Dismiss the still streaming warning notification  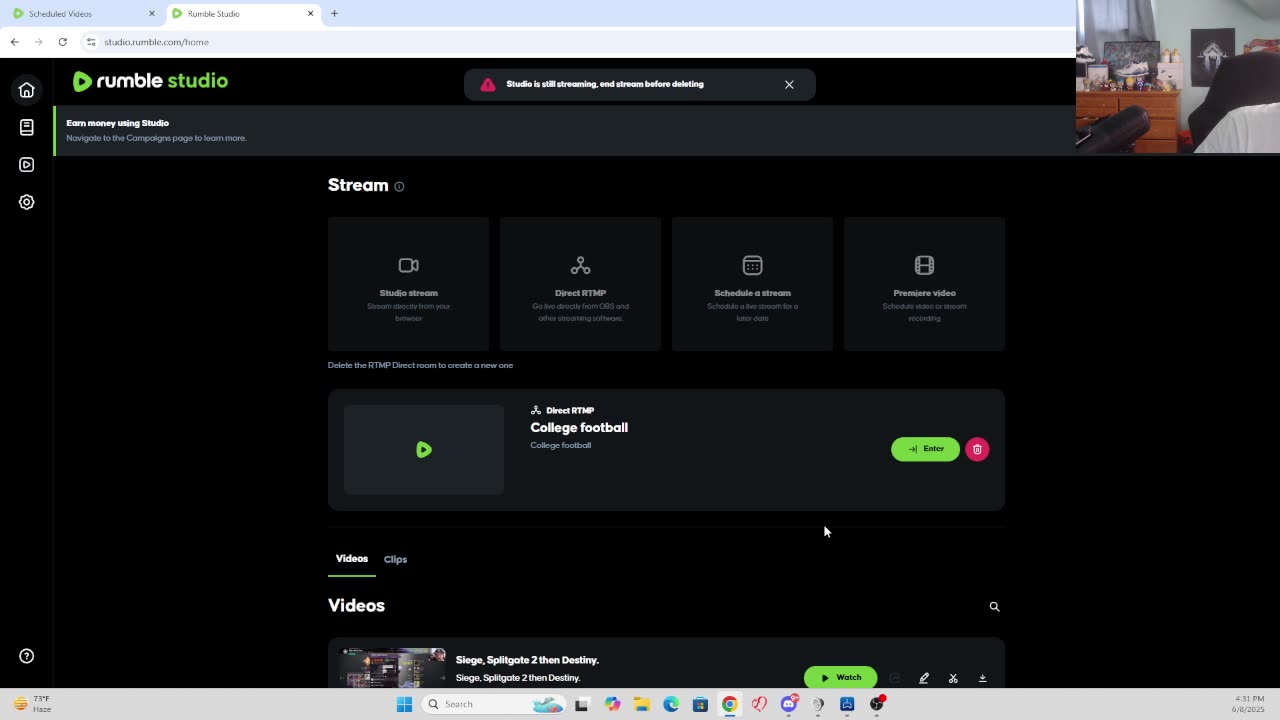coord(789,84)
